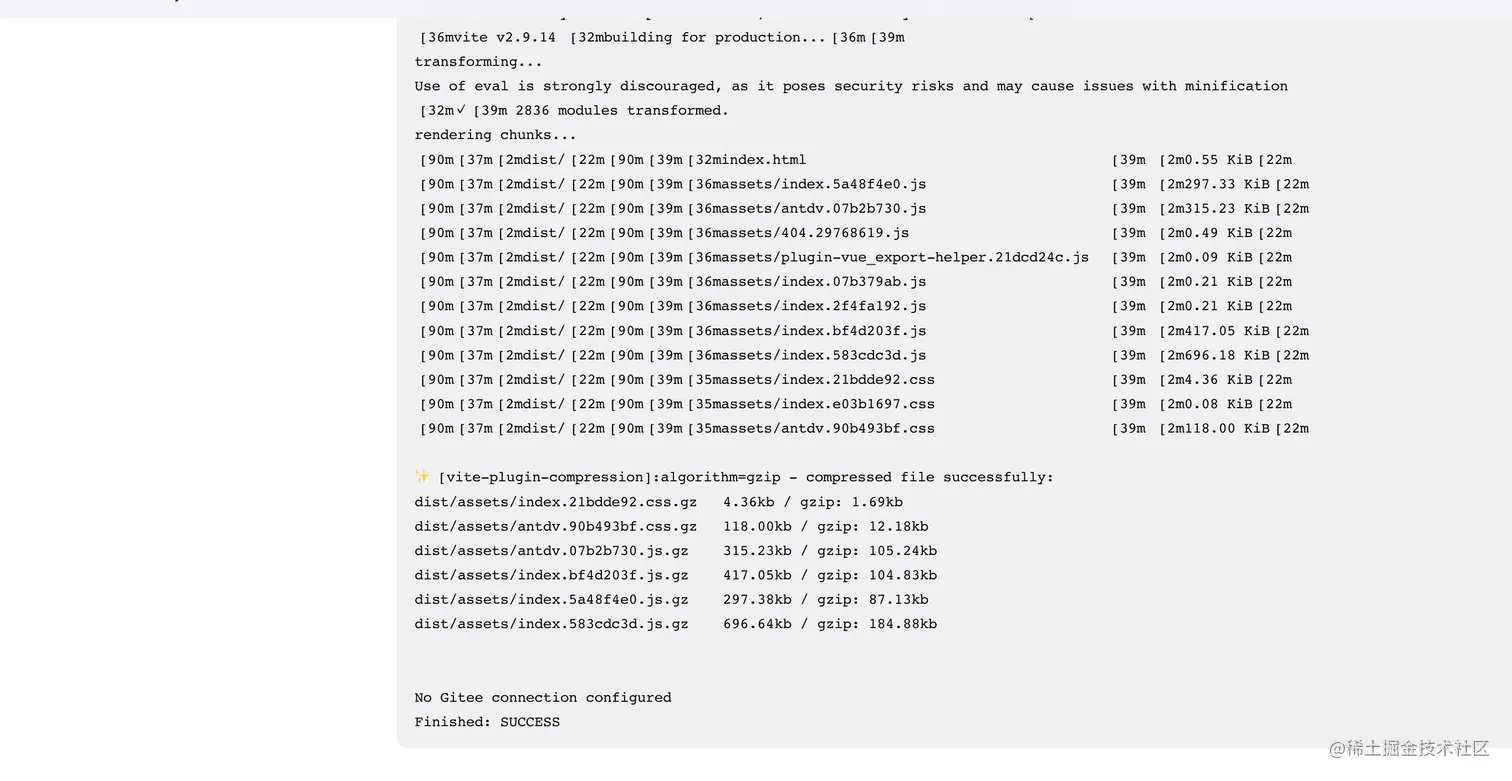Click dist/assets/index.5a48f4e0.js.gz file path
Screen dimensions: 1512x781
(552, 600)
